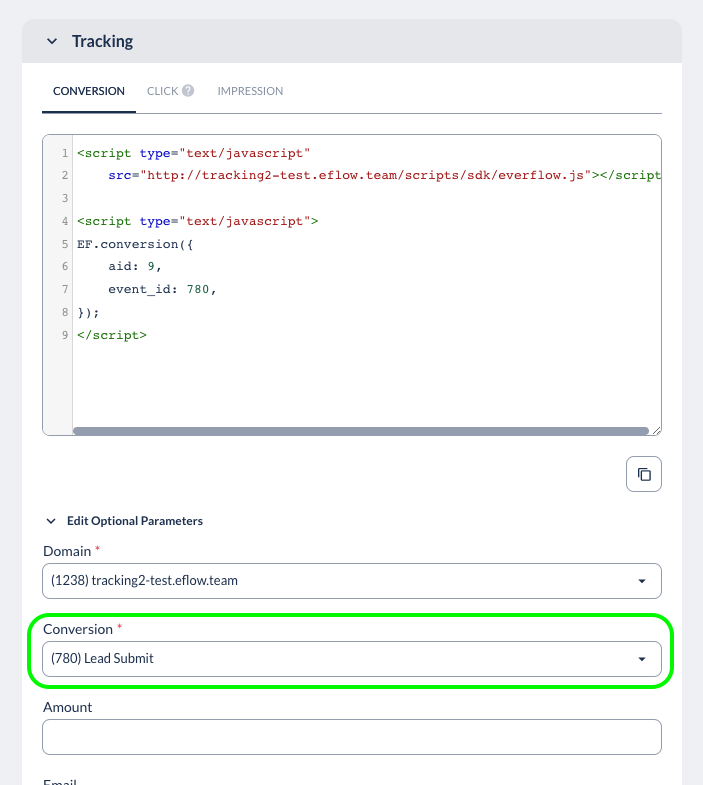703x785 pixels.
Task: Click code line with EF.conversion({
Action: [x=135, y=244]
